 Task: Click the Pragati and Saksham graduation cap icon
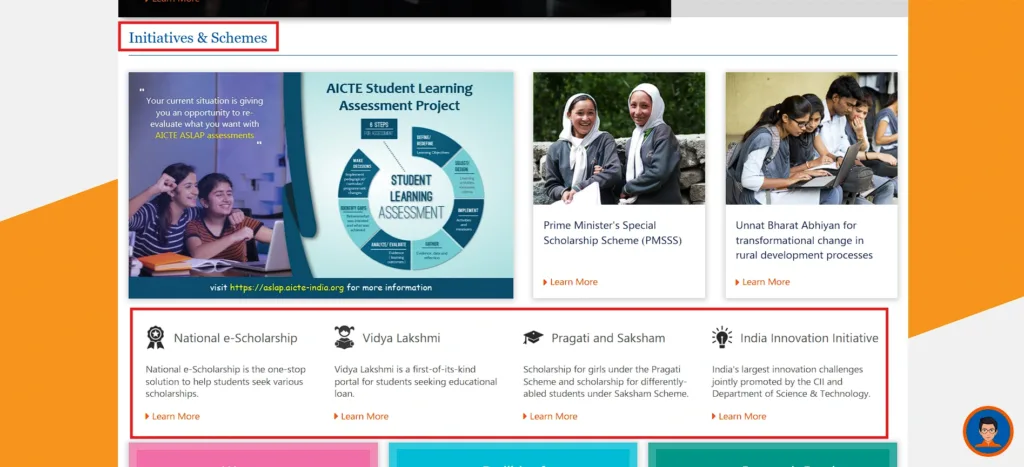click(x=533, y=338)
